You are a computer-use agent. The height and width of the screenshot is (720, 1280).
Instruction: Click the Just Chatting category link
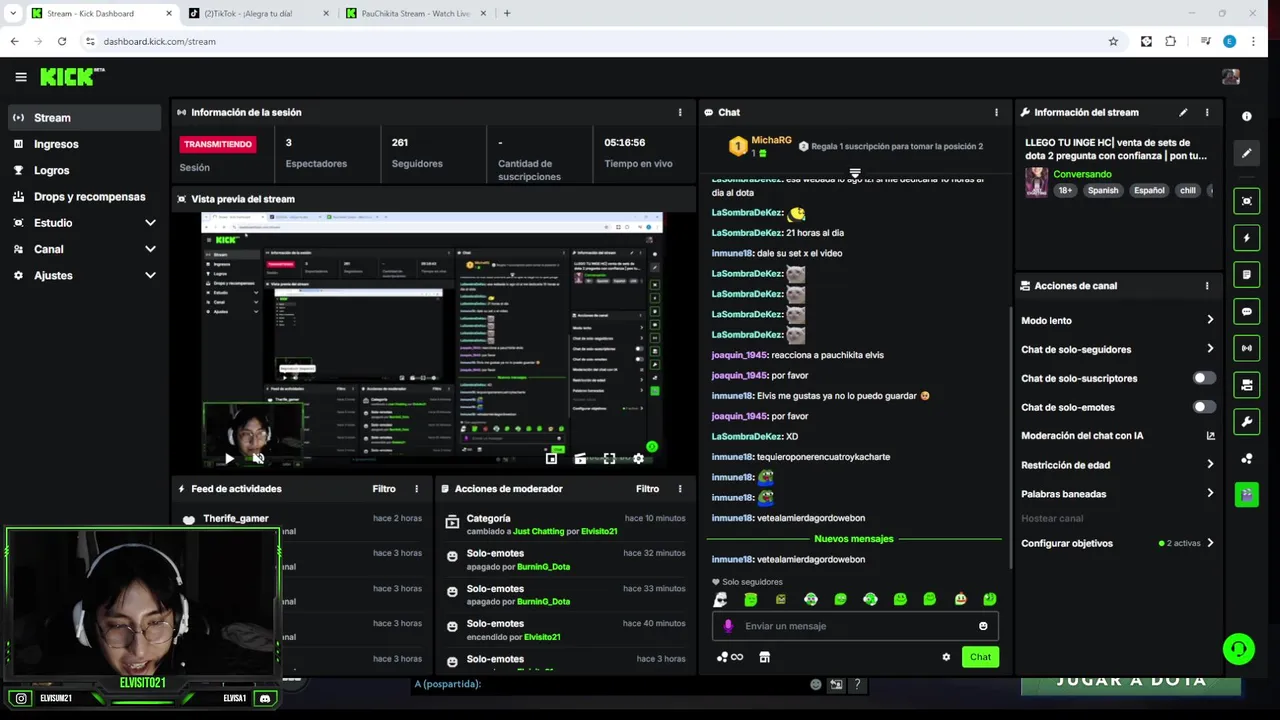[x=539, y=531]
